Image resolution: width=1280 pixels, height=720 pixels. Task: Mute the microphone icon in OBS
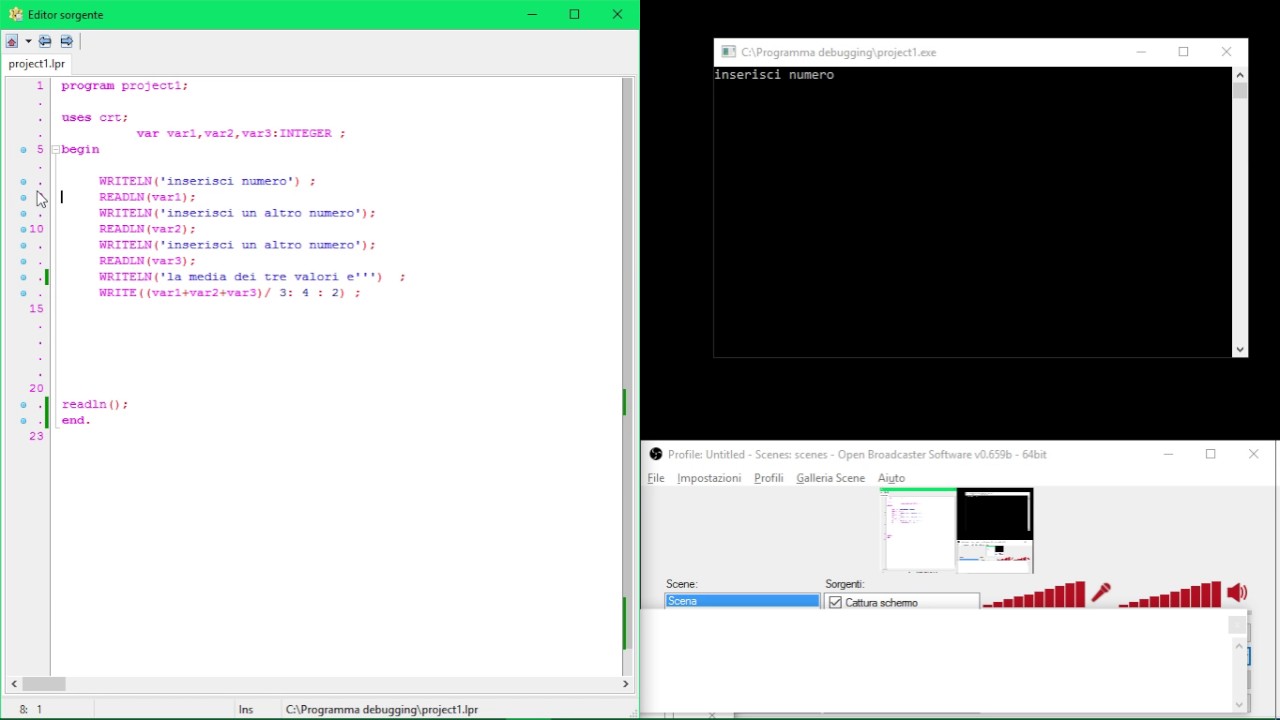1101,593
